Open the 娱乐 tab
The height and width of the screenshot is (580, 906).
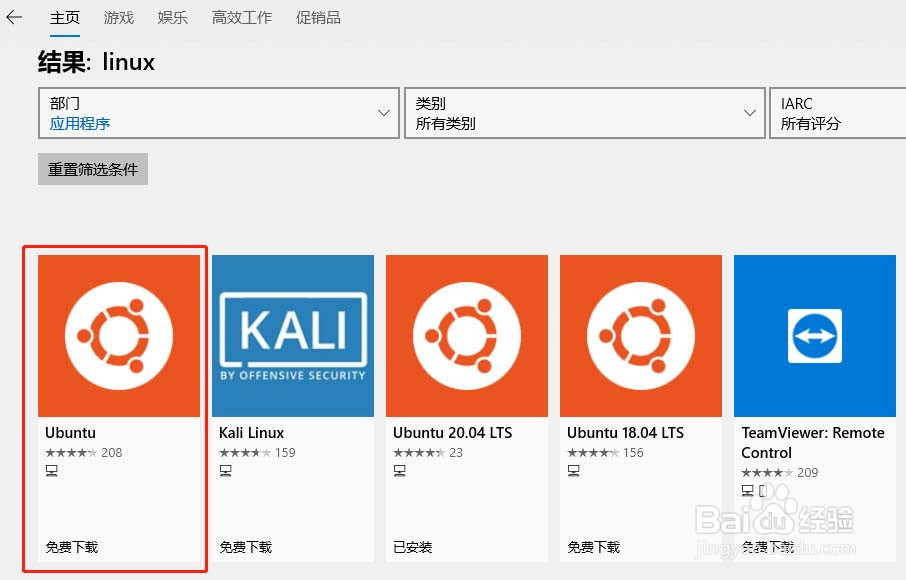(x=173, y=18)
